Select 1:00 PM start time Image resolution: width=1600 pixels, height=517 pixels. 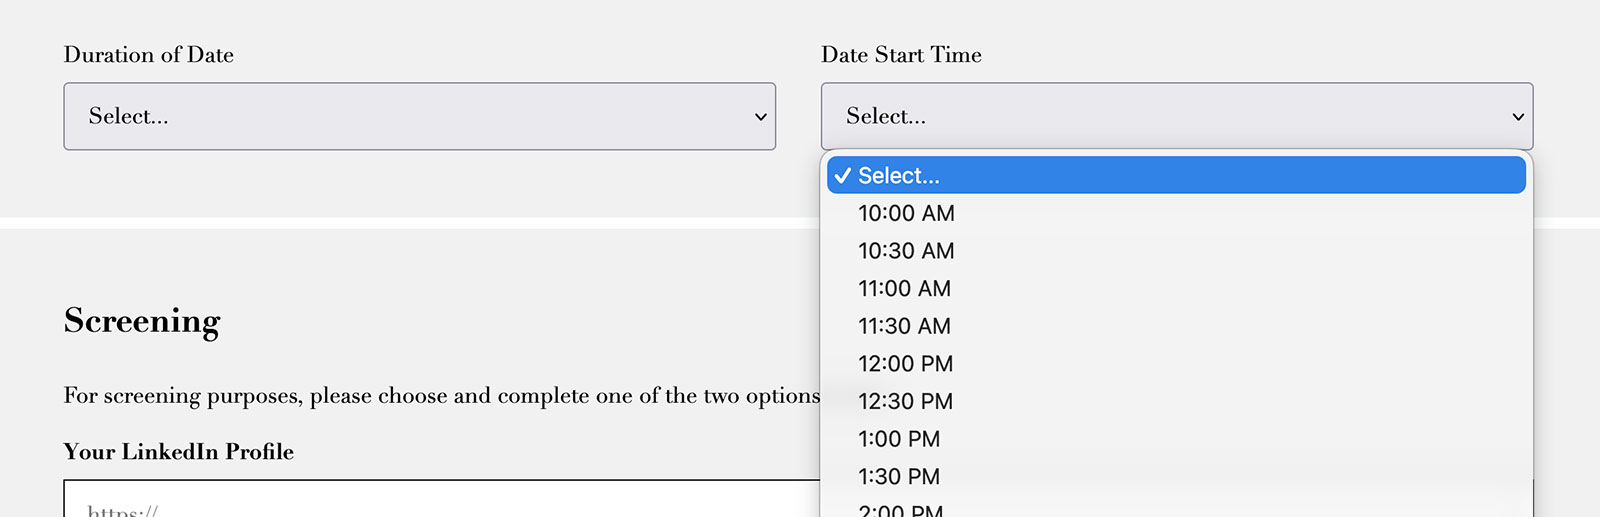[899, 439]
